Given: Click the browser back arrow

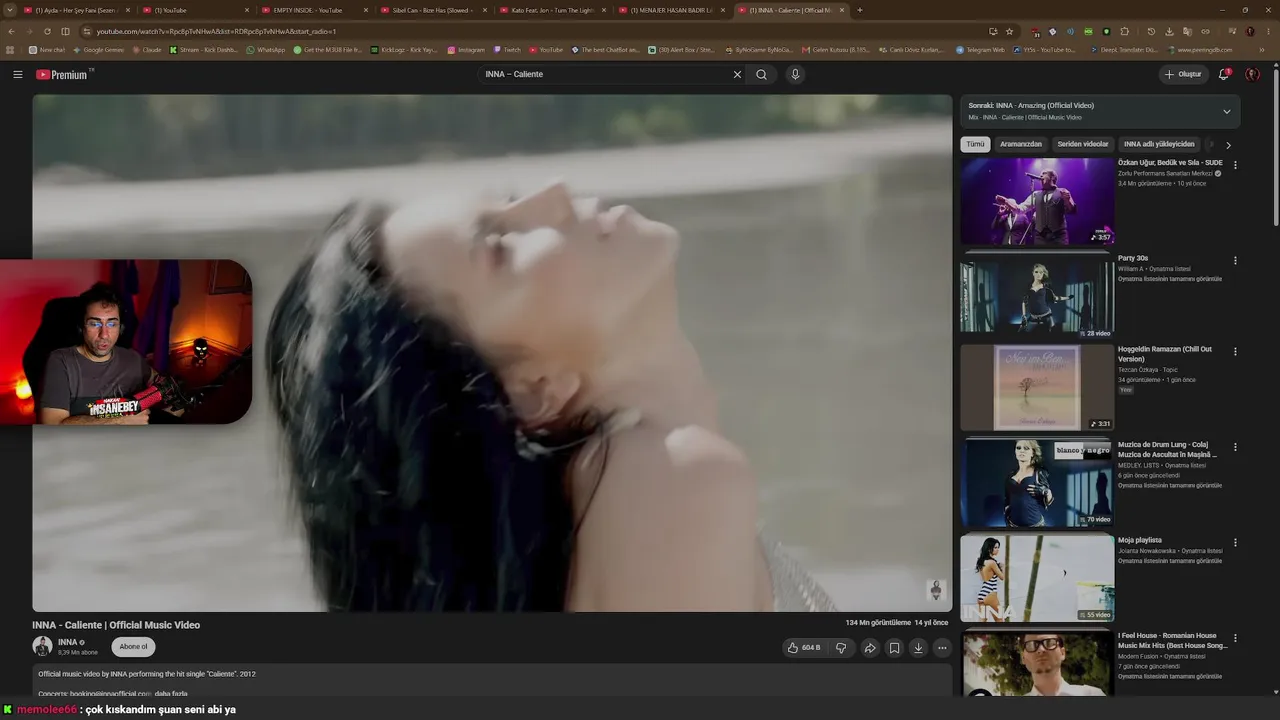Looking at the screenshot, I should tap(11, 31).
